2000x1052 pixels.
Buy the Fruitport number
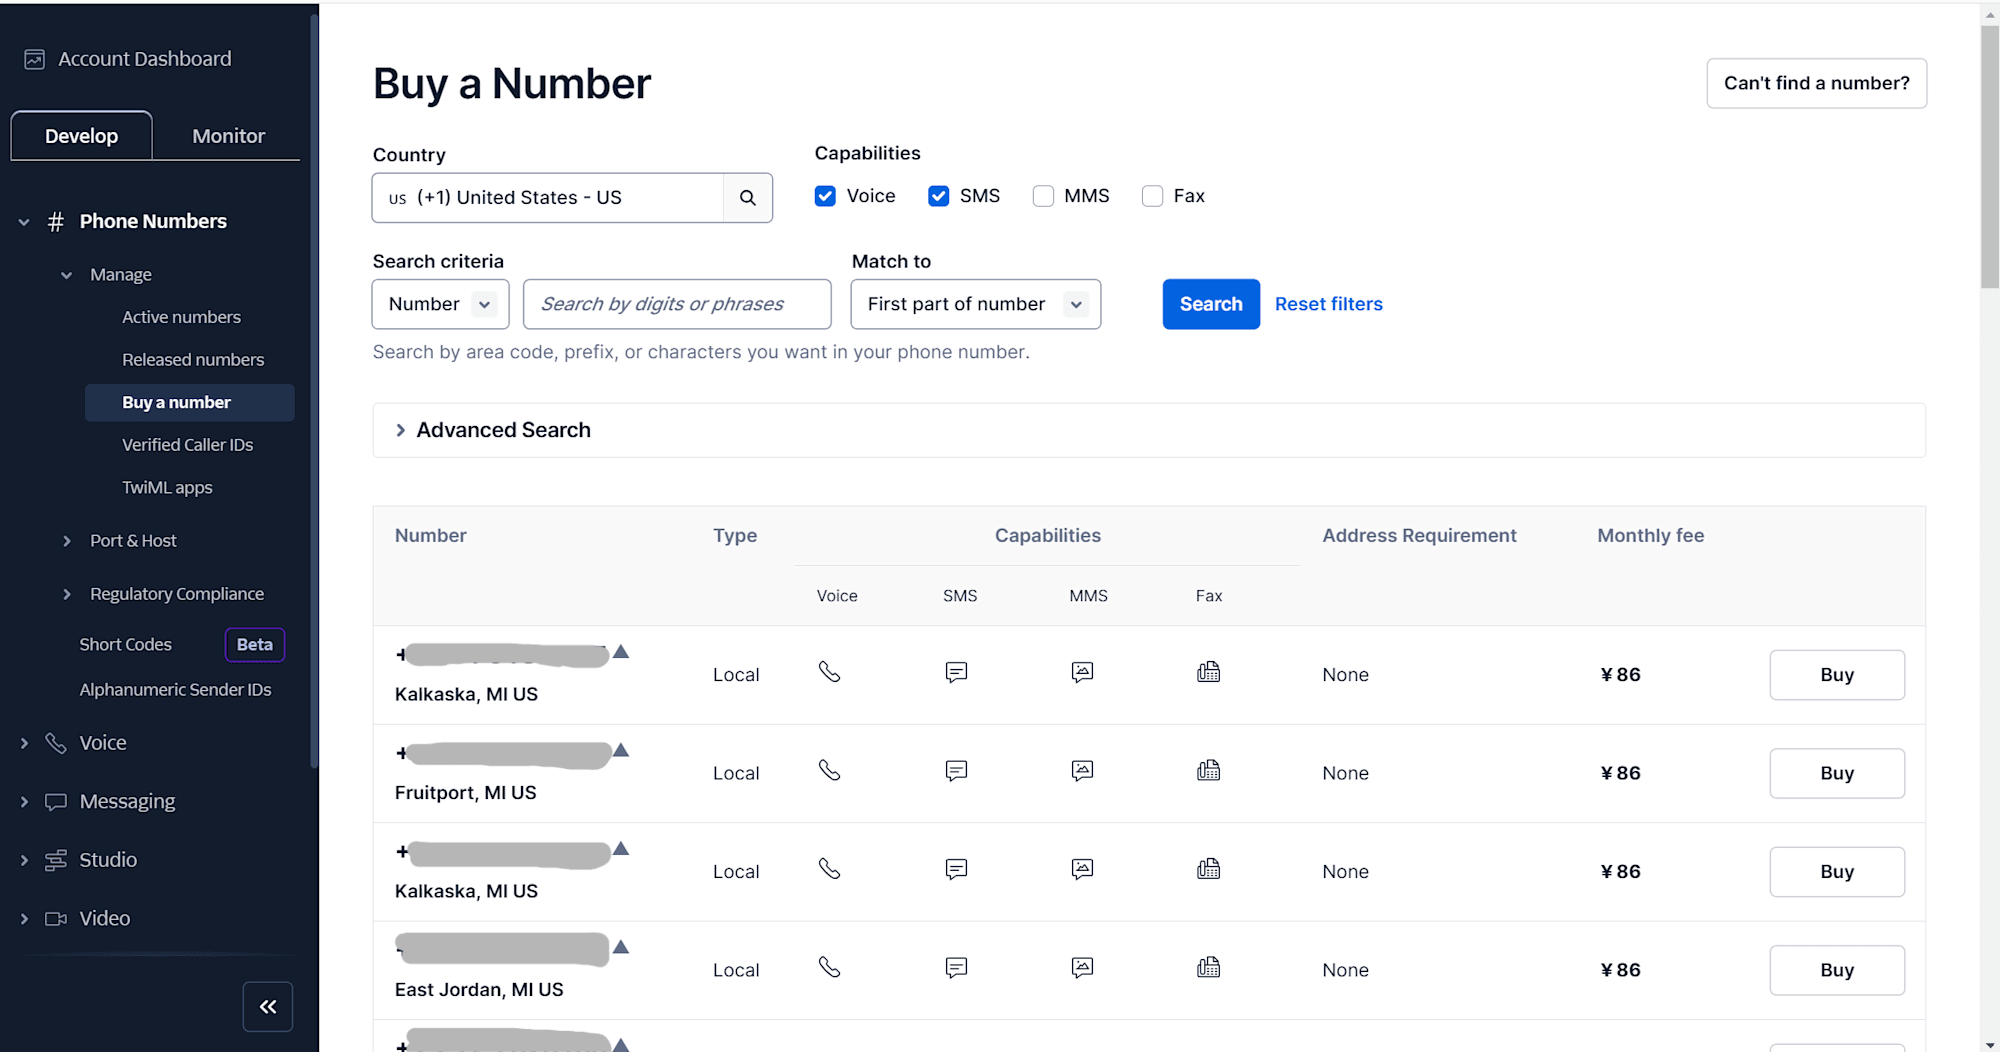[x=1837, y=773]
